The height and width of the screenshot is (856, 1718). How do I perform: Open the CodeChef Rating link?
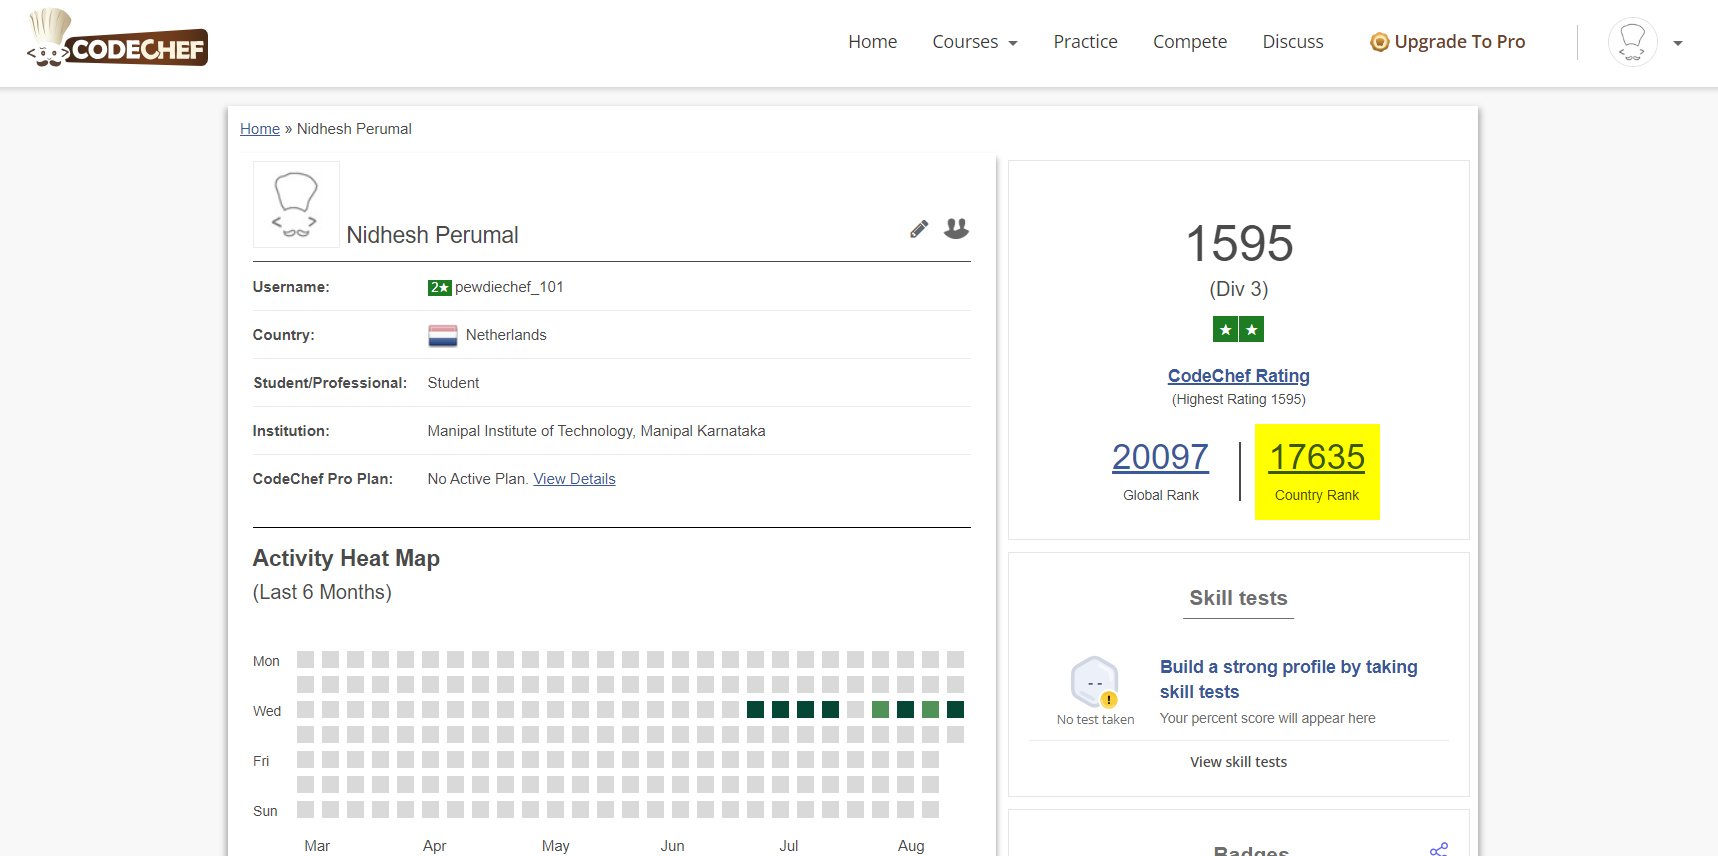1238,376
